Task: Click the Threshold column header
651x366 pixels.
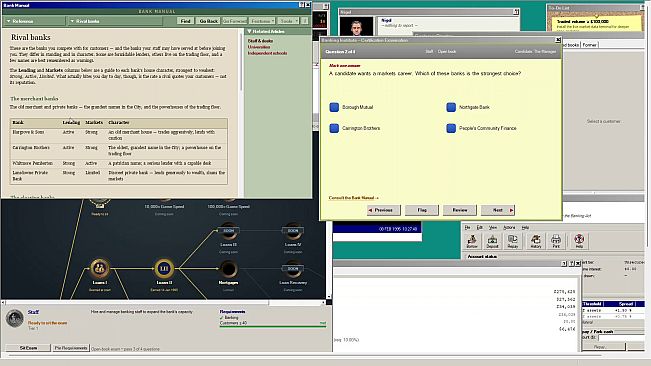Action: coord(592,304)
